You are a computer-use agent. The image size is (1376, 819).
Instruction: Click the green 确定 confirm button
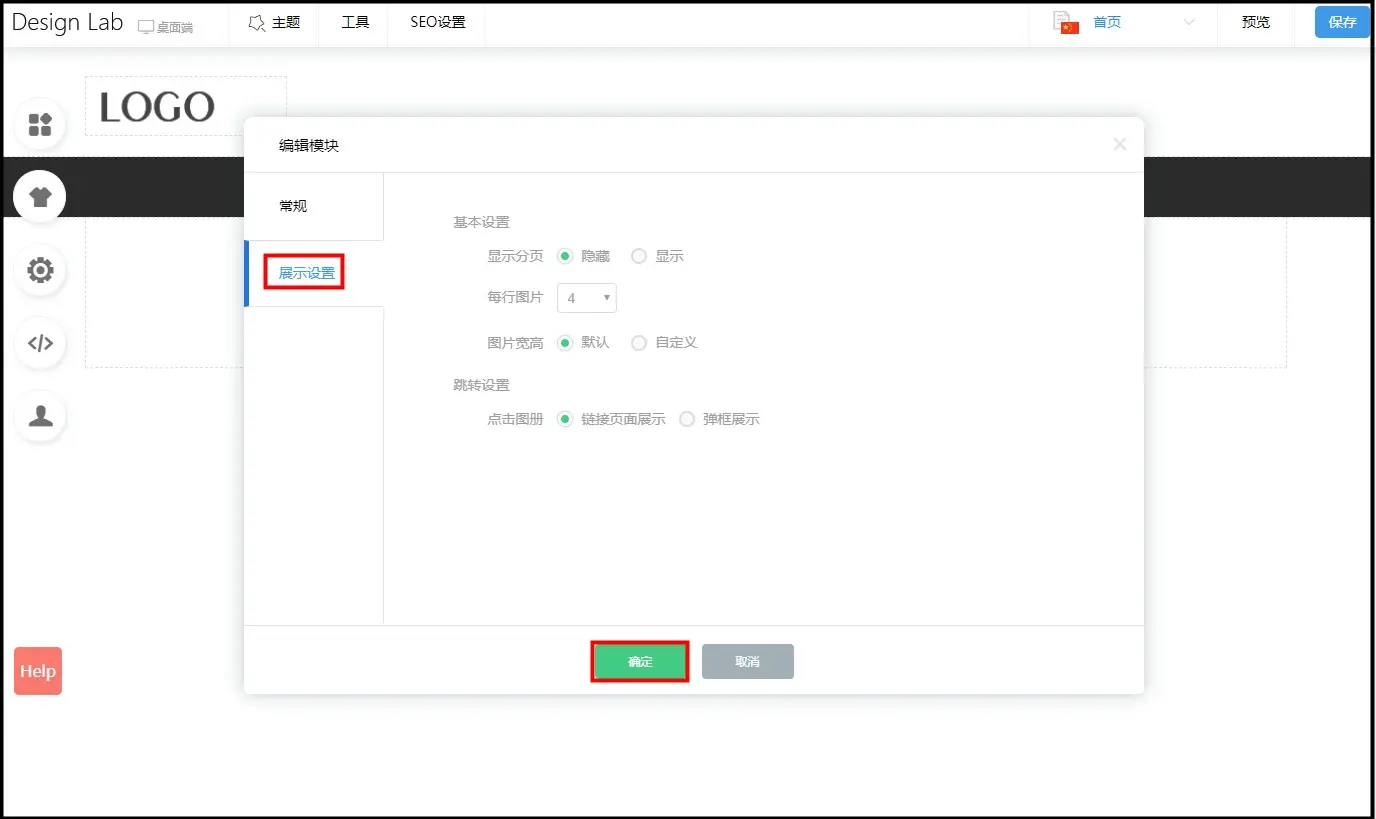(x=640, y=662)
